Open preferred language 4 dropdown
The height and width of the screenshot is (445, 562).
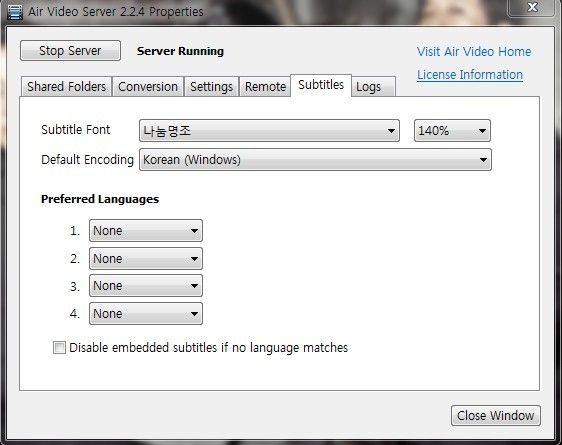[146, 314]
